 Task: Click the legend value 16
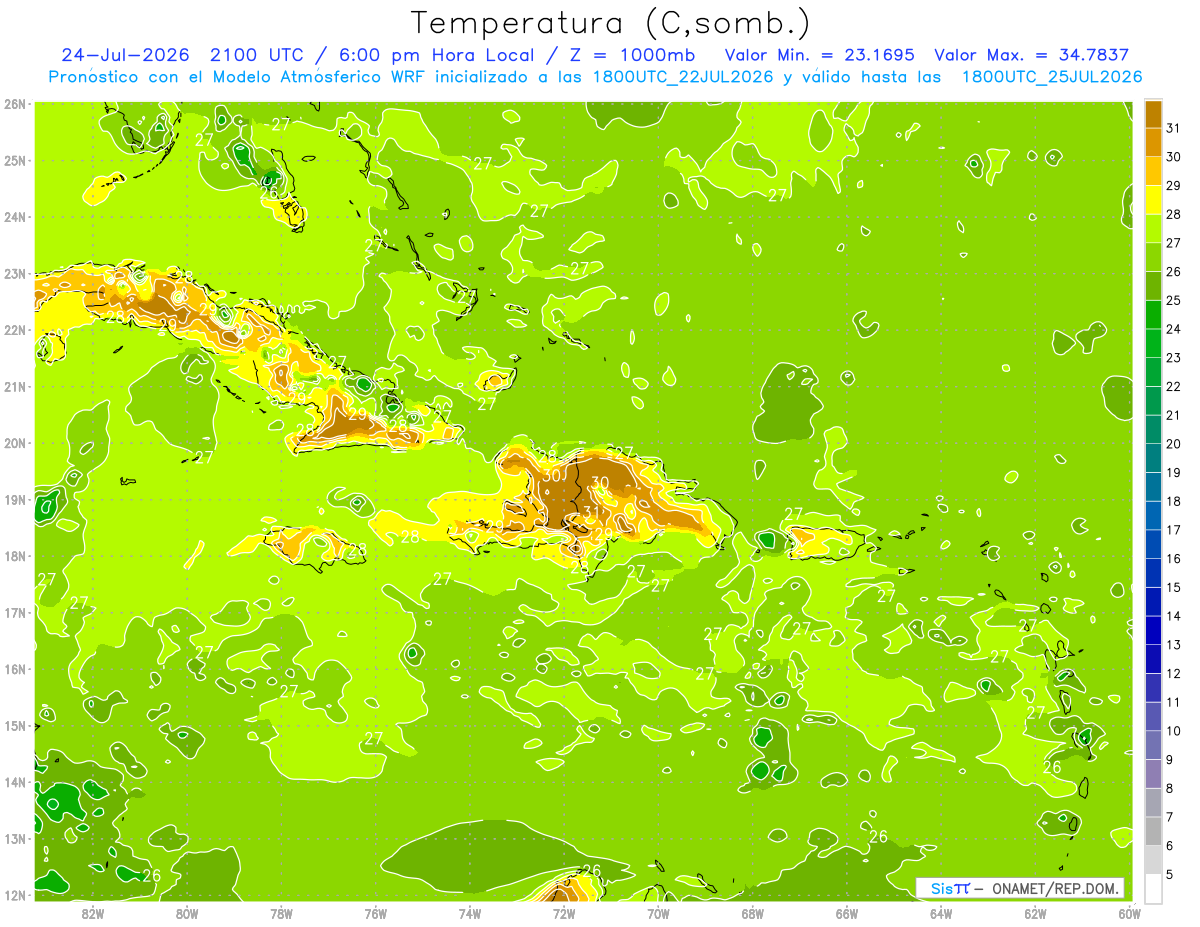(x=1174, y=559)
